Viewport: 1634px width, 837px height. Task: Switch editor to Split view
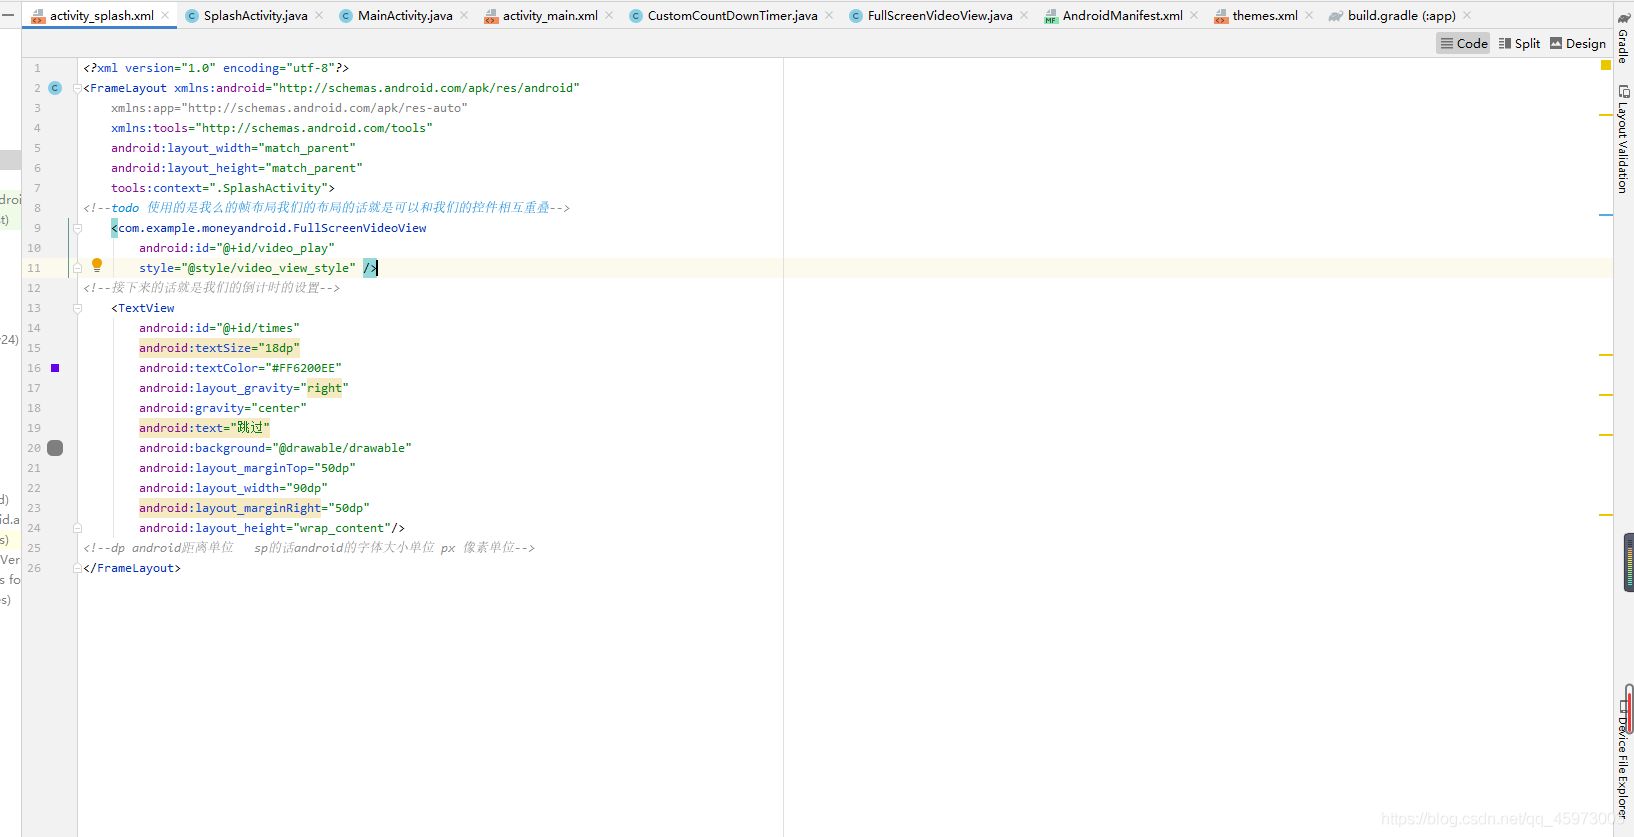(x=1519, y=43)
